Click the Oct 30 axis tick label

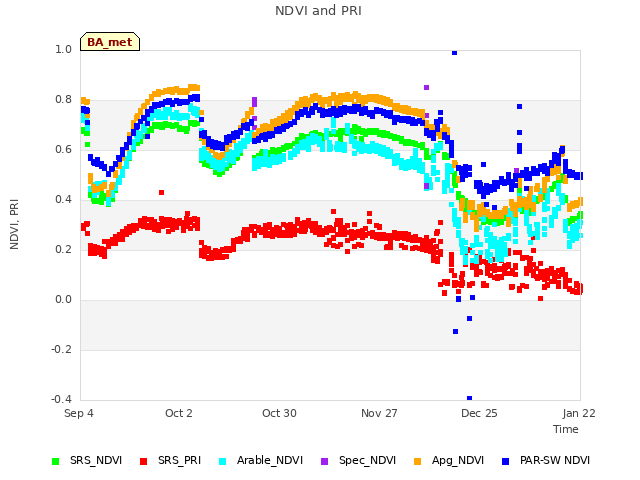279,413
